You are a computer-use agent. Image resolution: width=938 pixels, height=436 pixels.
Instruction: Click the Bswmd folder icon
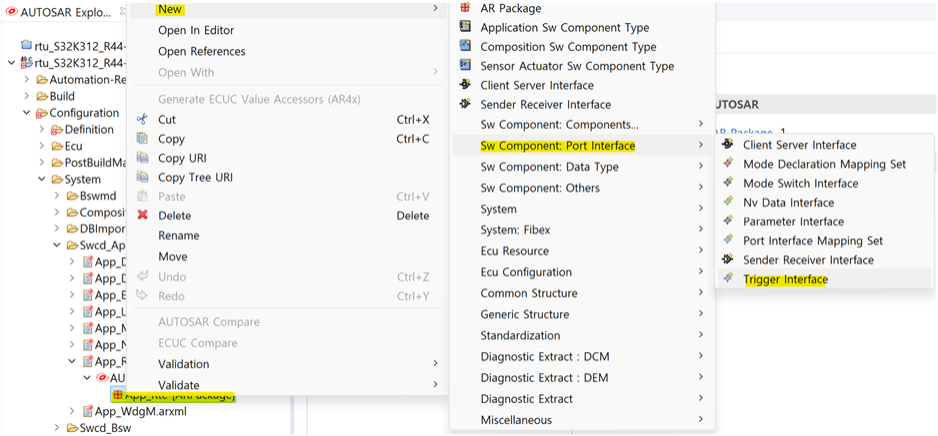72,196
